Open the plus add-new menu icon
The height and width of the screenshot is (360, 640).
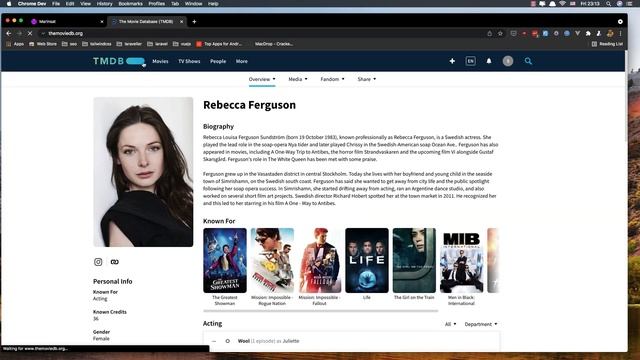pyautogui.click(x=452, y=61)
